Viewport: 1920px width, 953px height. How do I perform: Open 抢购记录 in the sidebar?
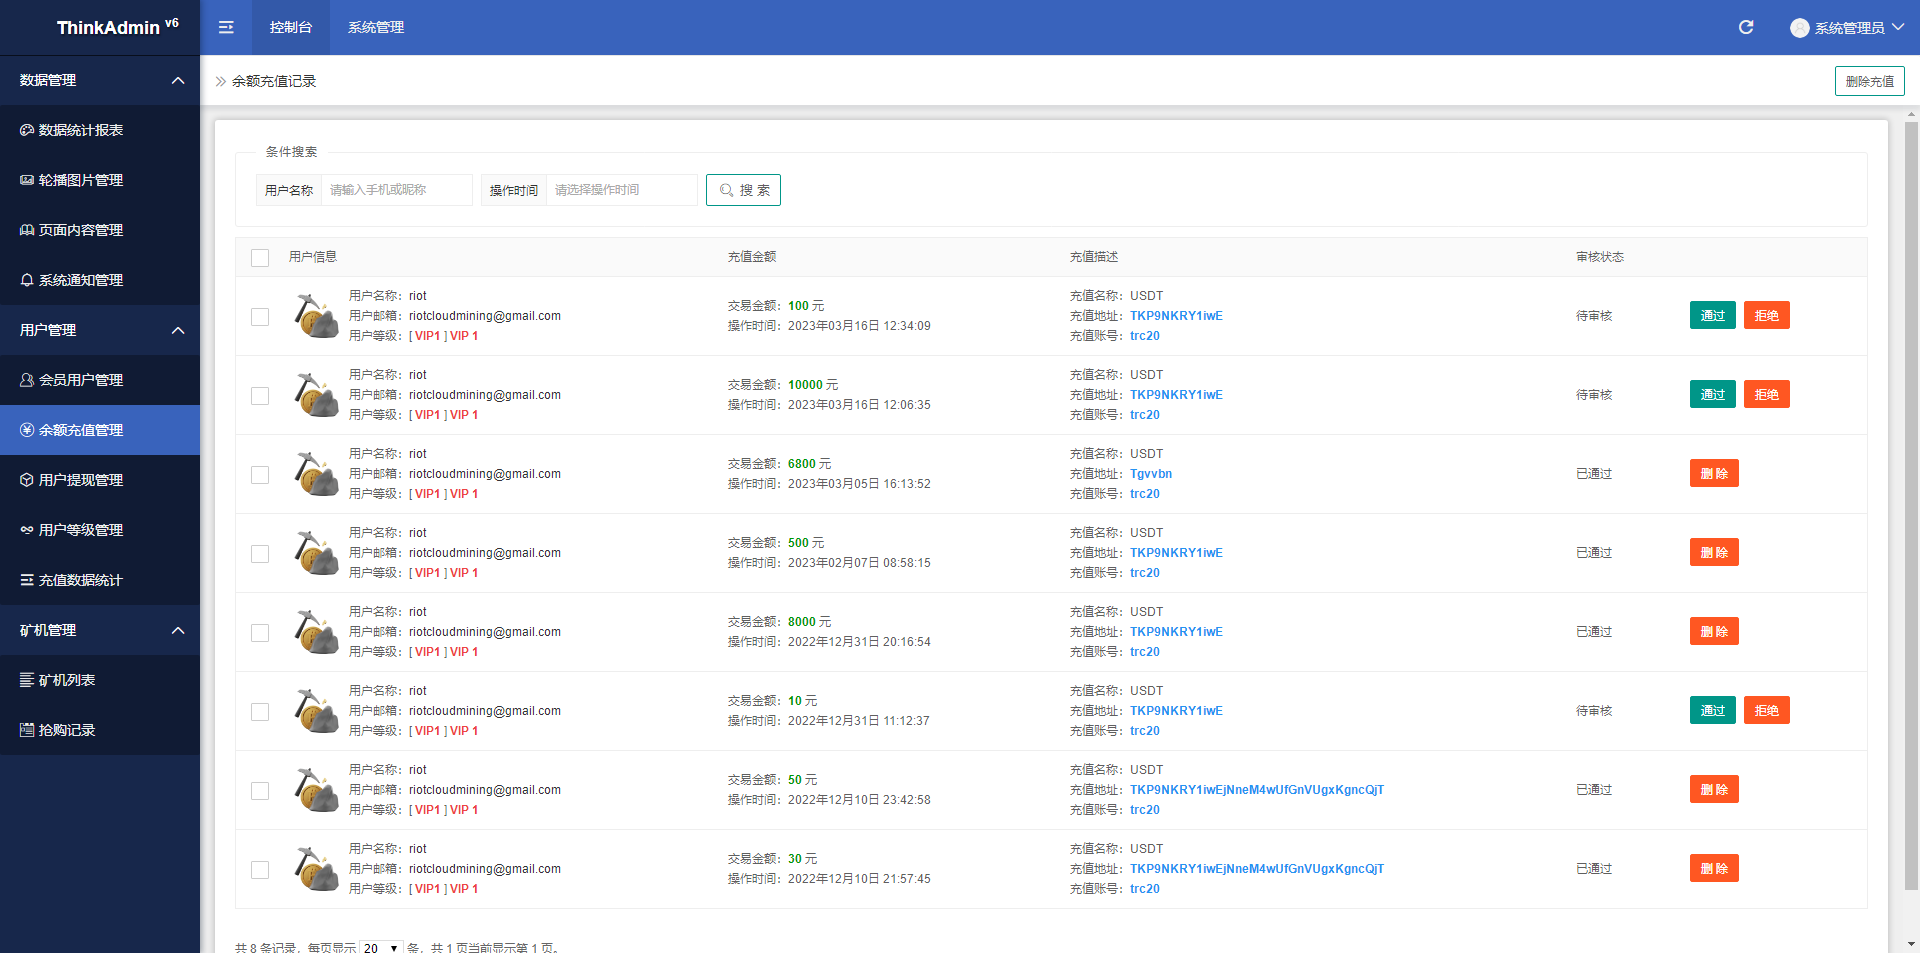coord(66,730)
